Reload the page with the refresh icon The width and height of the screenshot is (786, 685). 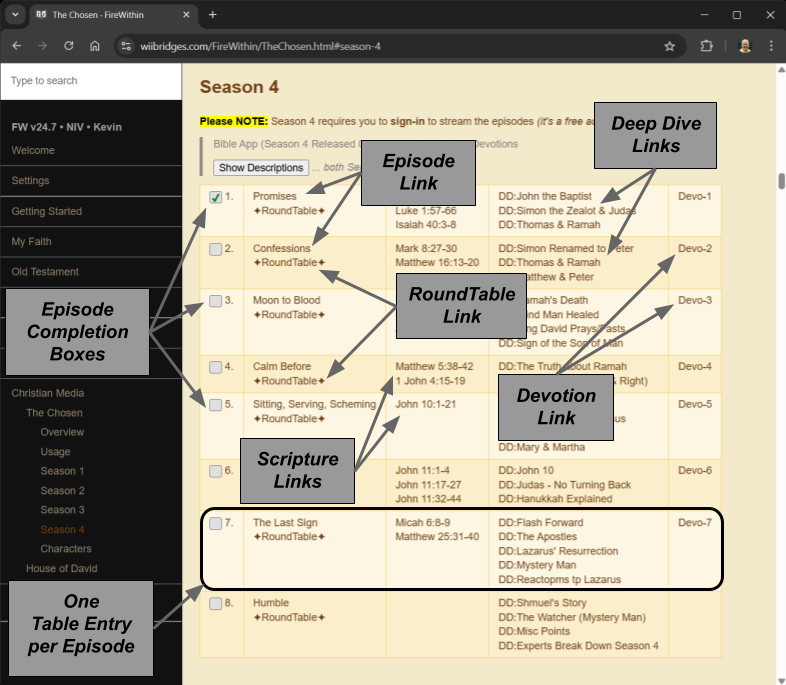pos(69,46)
